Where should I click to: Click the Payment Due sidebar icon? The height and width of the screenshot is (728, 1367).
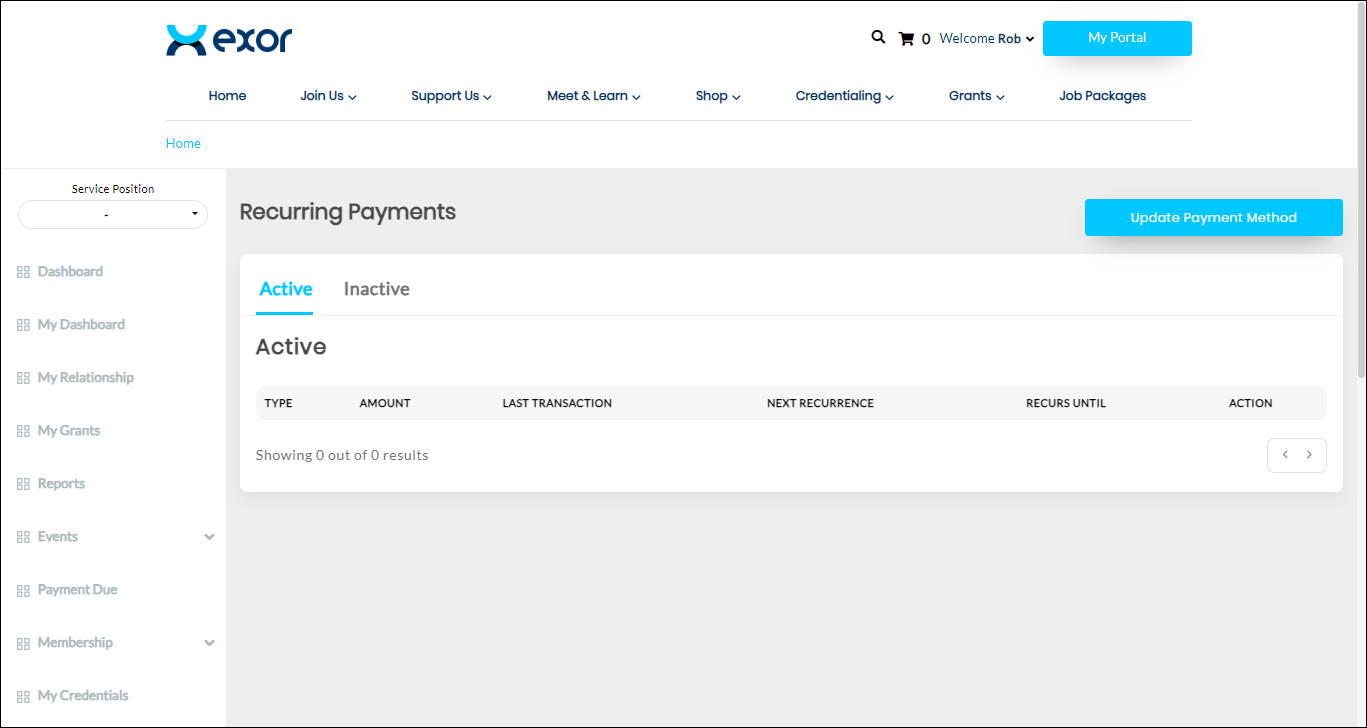click(23, 590)
